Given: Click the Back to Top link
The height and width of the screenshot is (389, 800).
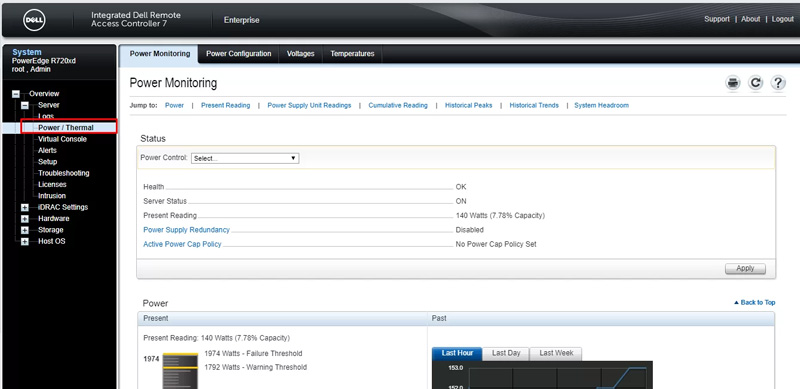Looking at the screenshot, I should click(755, 303).
